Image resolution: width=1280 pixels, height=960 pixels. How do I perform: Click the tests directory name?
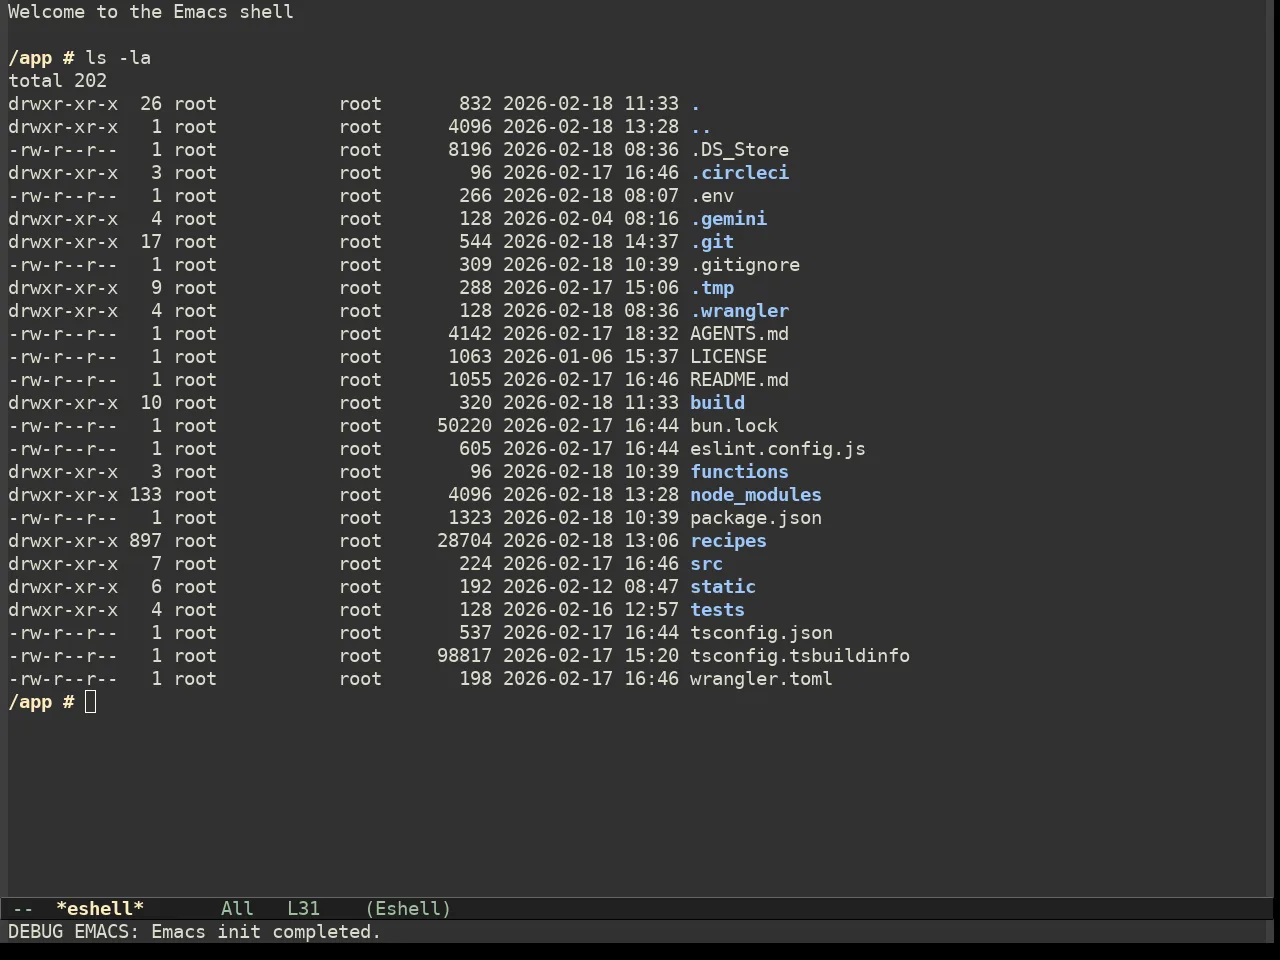point(717,610)
